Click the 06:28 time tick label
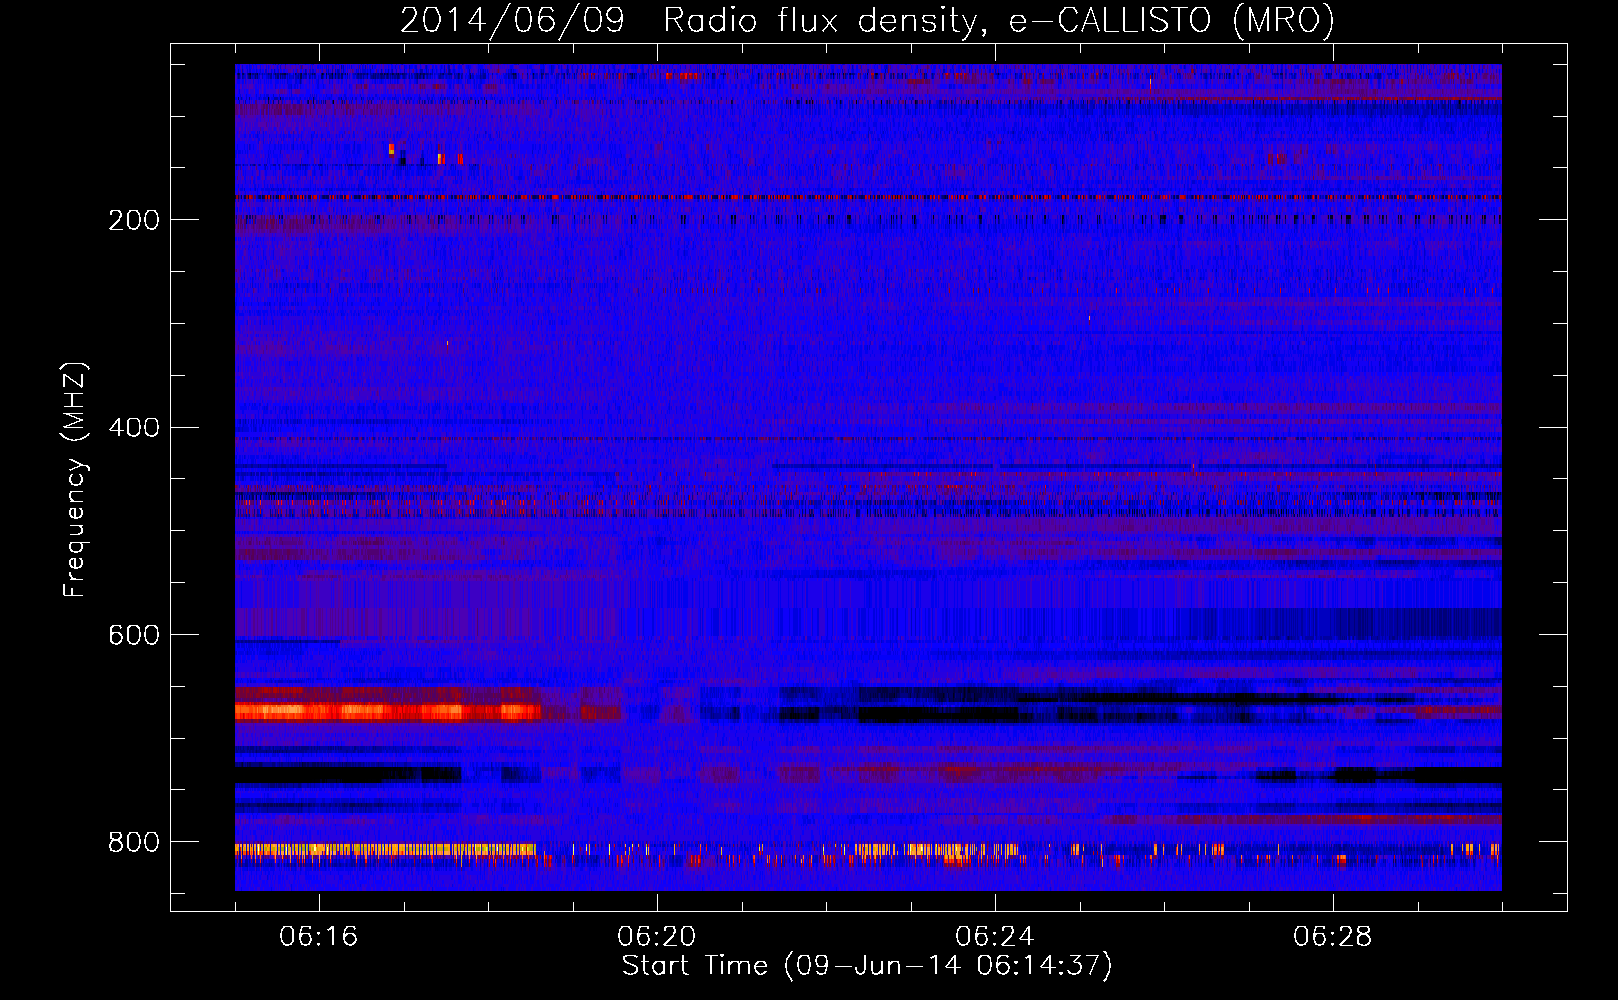 pyautogui.click(x=1333, y=937)
